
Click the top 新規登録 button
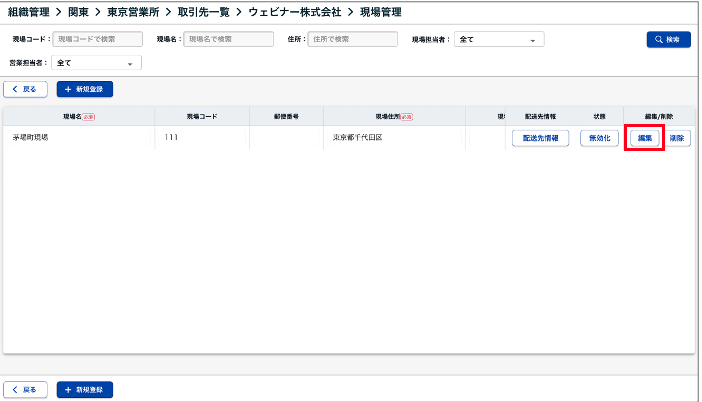[86, 89]
